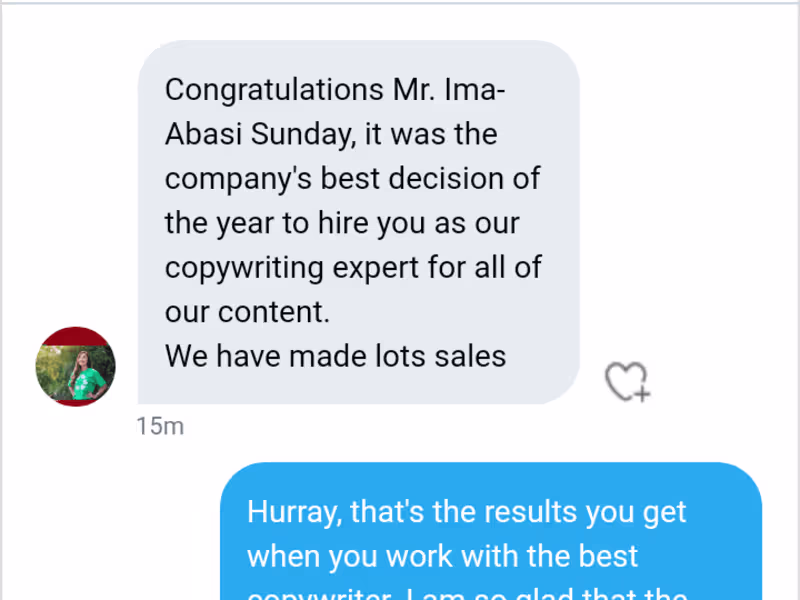The width and height of the screenshot is (800, 600).
Task: Click the line 'the year to hire you as our'
Action: (342, 223)
